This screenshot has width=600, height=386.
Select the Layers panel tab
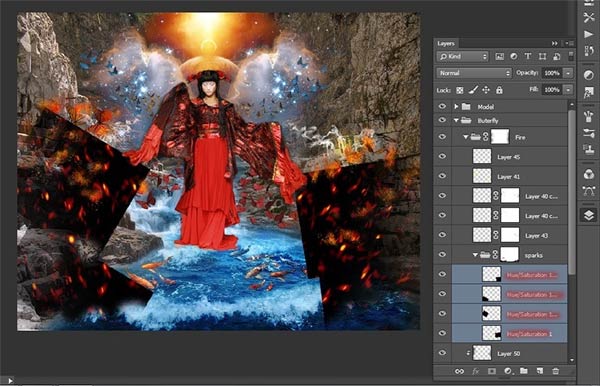pos(446,44)
